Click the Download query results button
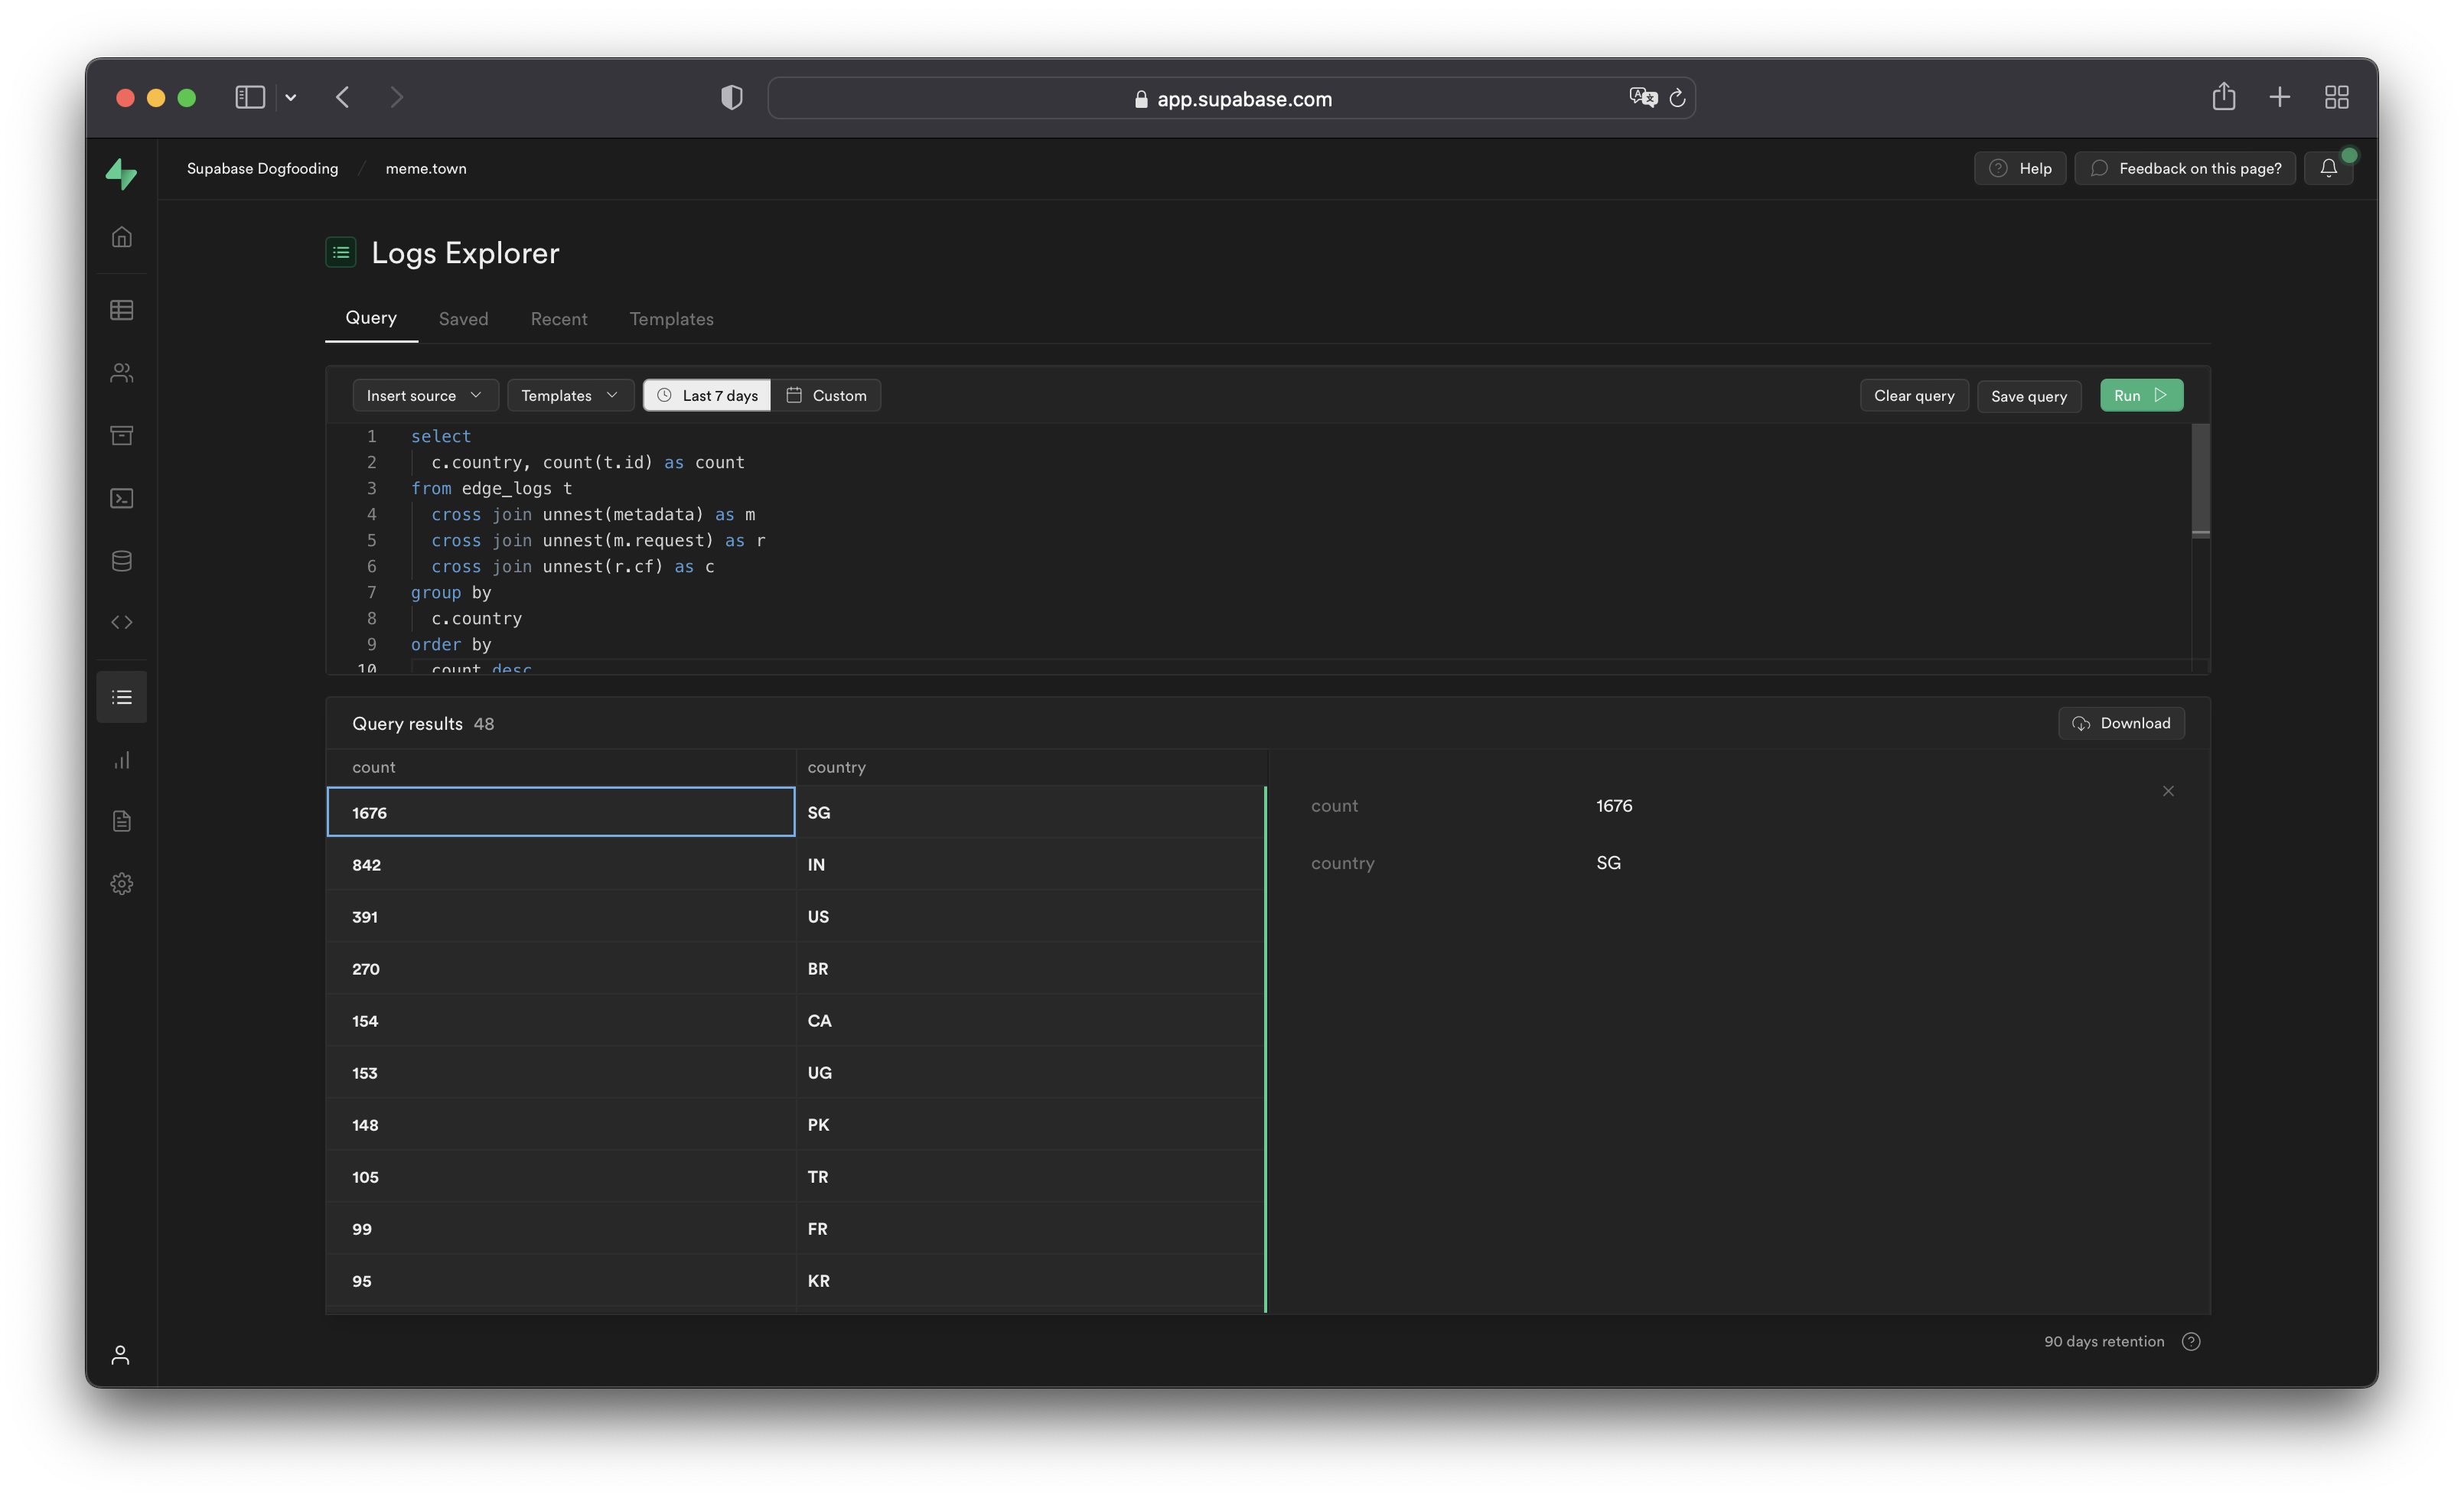This screenshot has width=2464, height=1501. [2121, 723]
